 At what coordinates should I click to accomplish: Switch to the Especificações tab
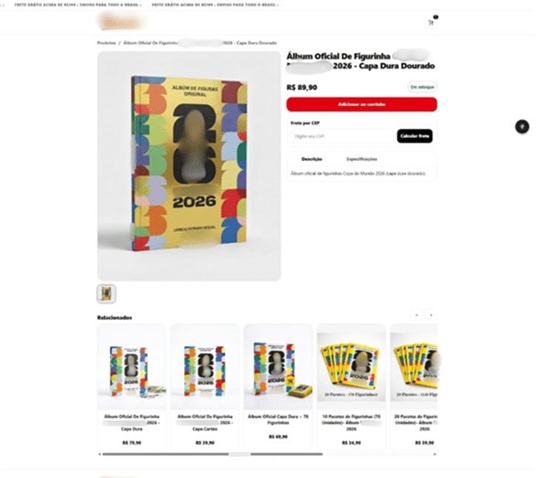362,159
